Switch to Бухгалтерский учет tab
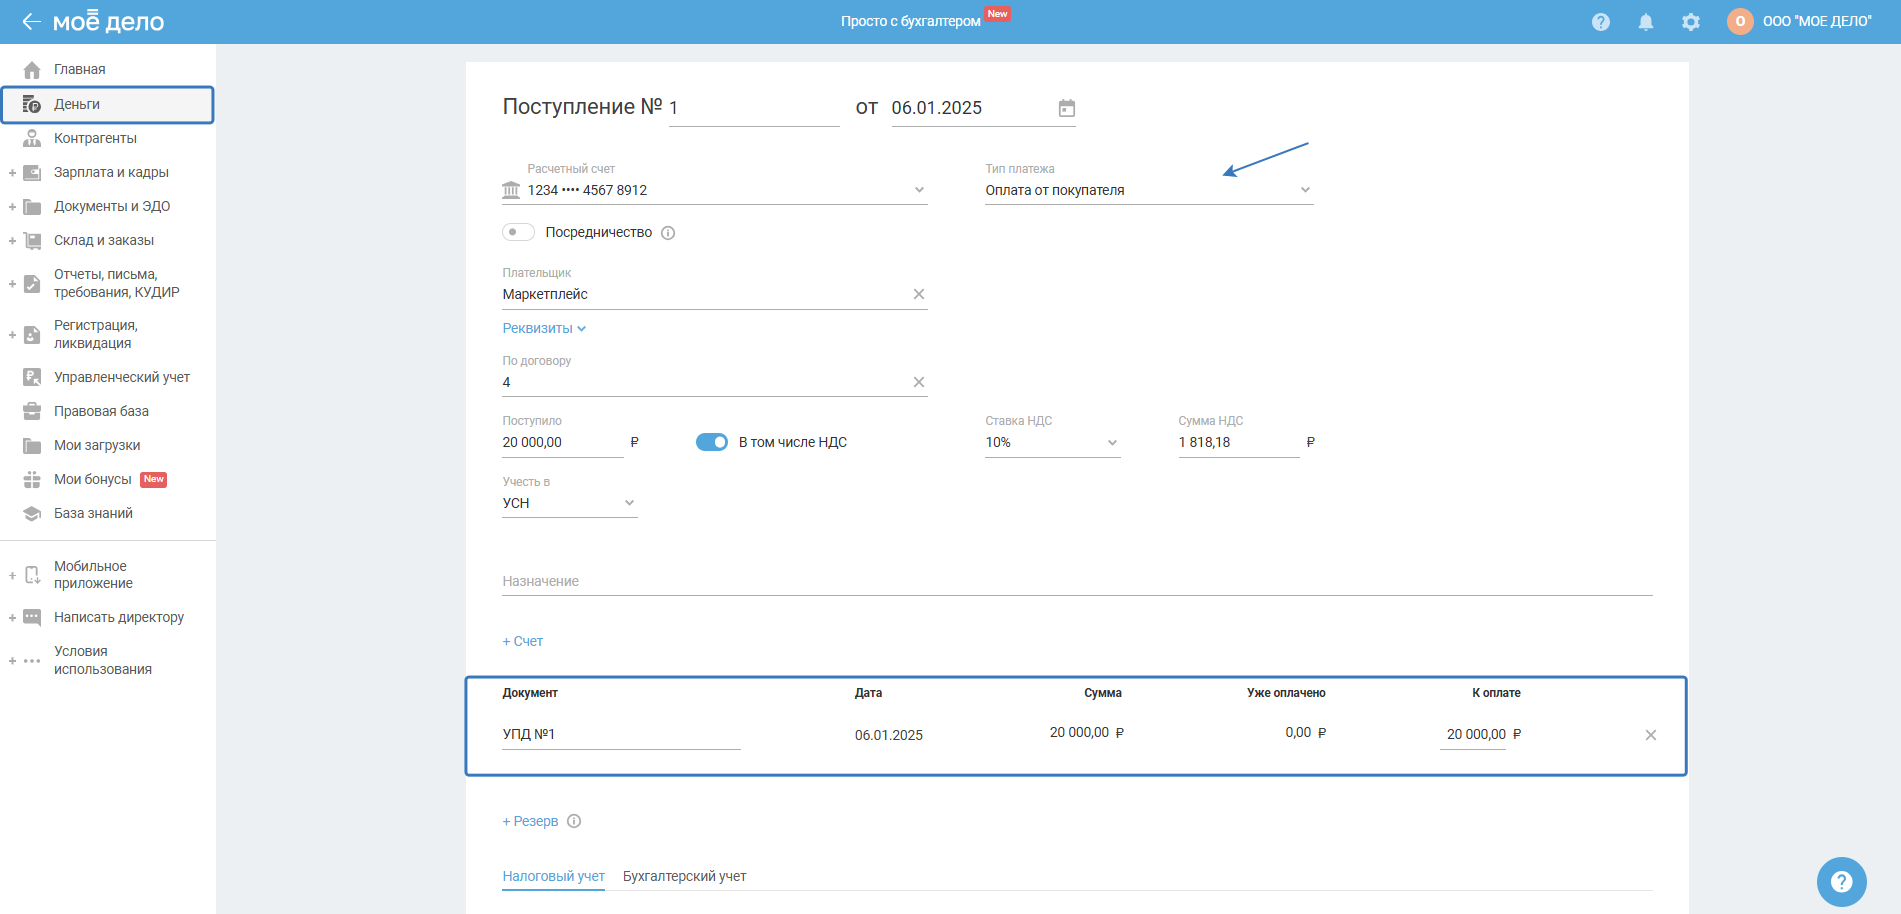The image size is (1901, 914). coord(684,876)
